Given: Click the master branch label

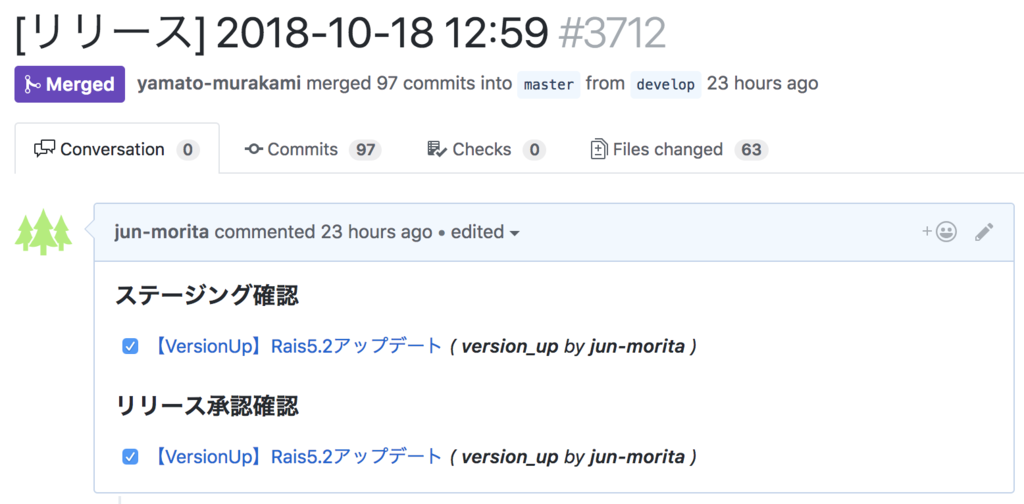Looking at the screenshot, I should click(549, 85).
